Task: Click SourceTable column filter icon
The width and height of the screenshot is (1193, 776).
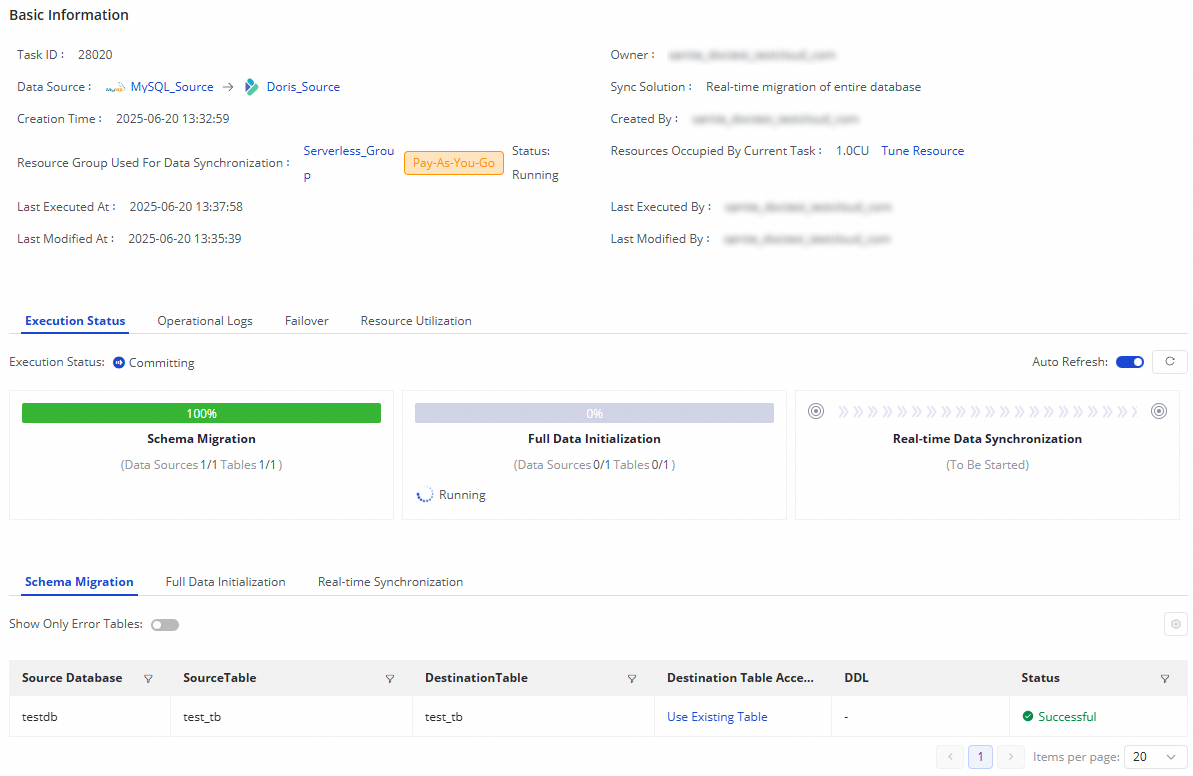Action: point(390,678)
